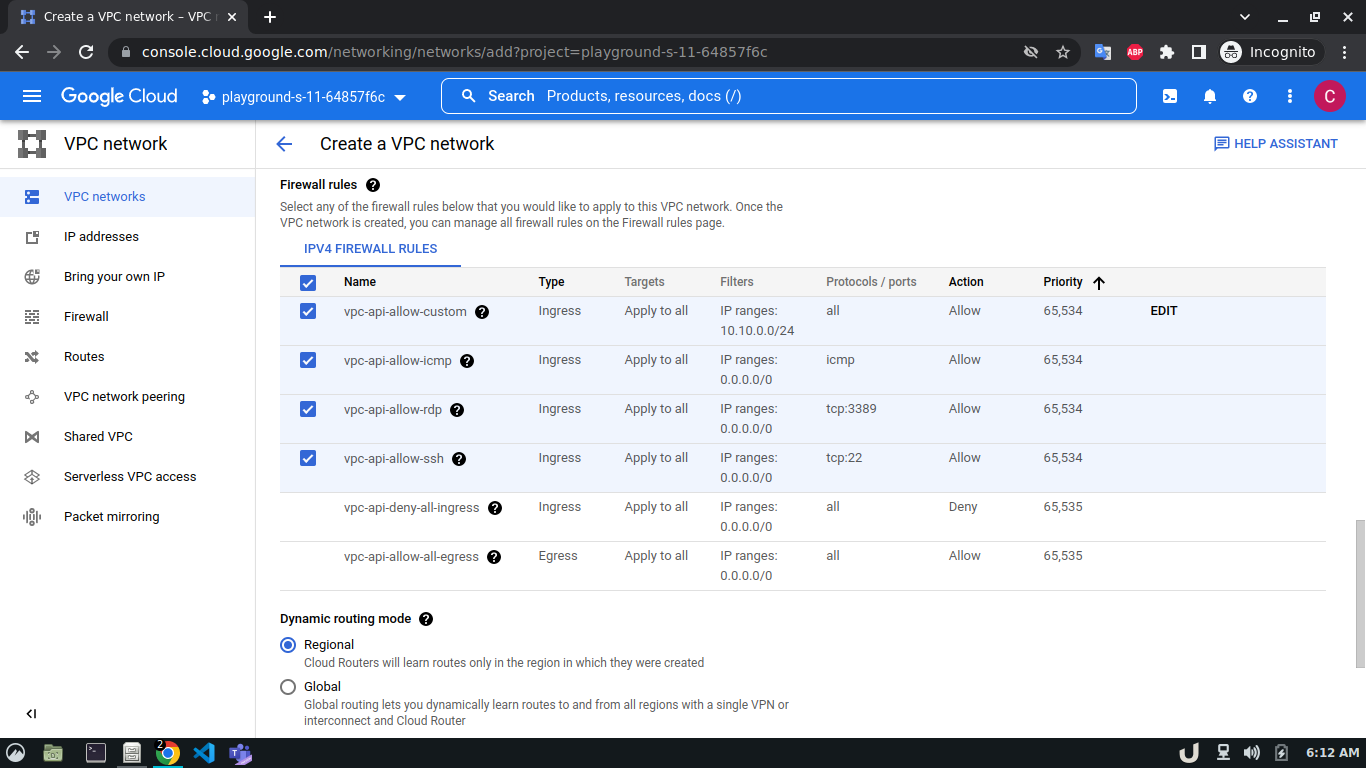Open Bring your own IP page
This screenshot has width=1366, height=768.
point(127,277)
